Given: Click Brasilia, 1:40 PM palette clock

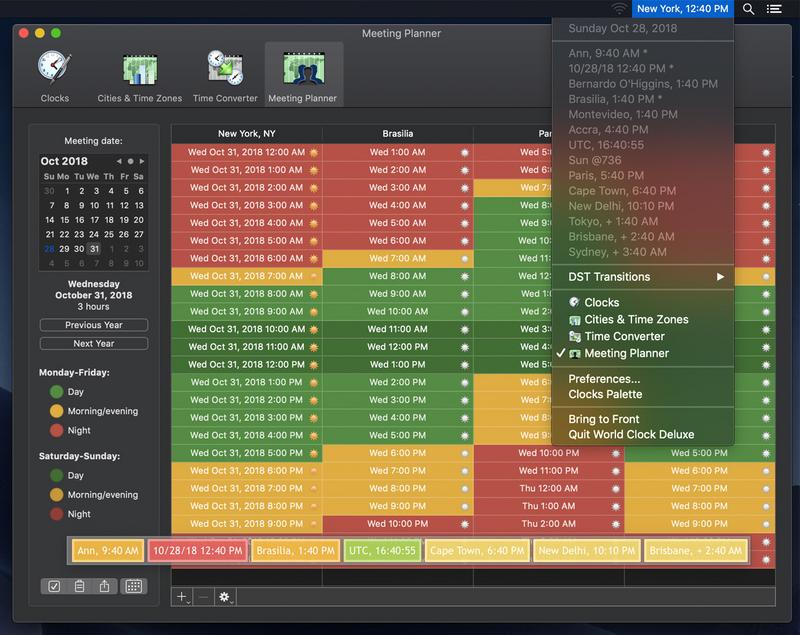Looking at the screenshot, I should 295,551.
